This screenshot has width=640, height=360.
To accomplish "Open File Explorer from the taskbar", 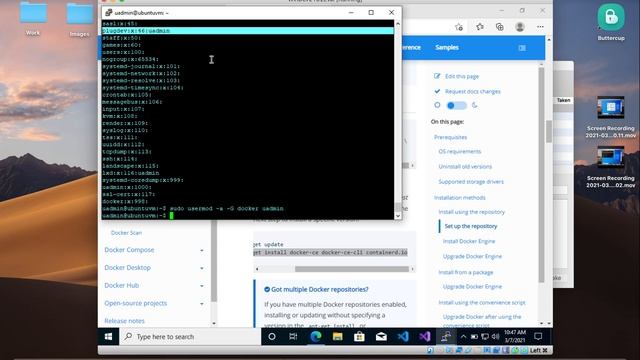I will (x=338, y=337).
